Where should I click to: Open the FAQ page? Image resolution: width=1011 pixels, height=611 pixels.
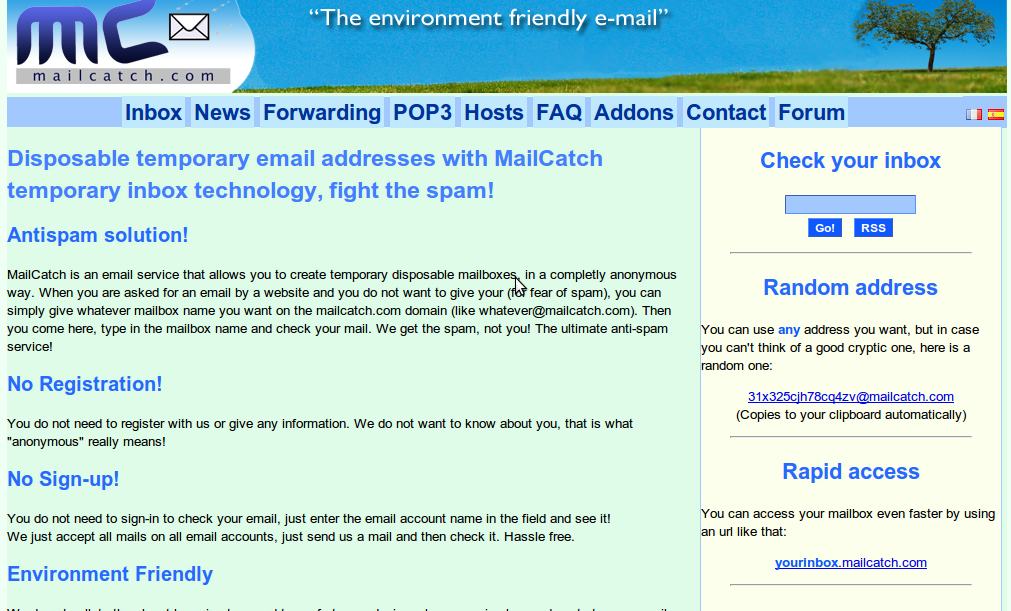(559, 113)
